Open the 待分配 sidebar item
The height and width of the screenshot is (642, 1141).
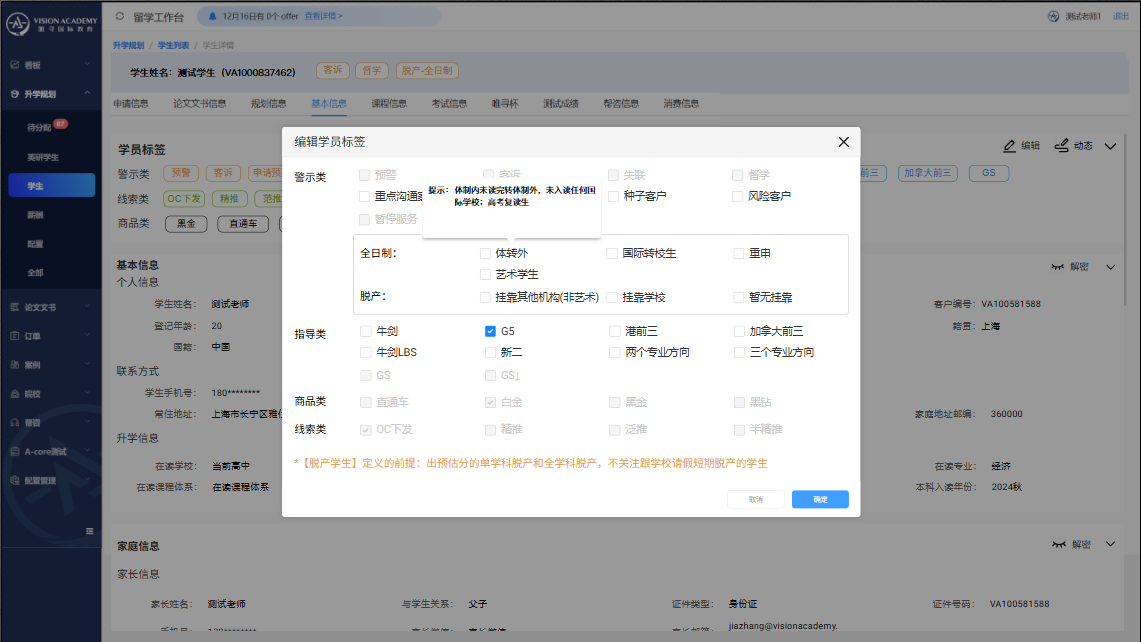(39, 128)
